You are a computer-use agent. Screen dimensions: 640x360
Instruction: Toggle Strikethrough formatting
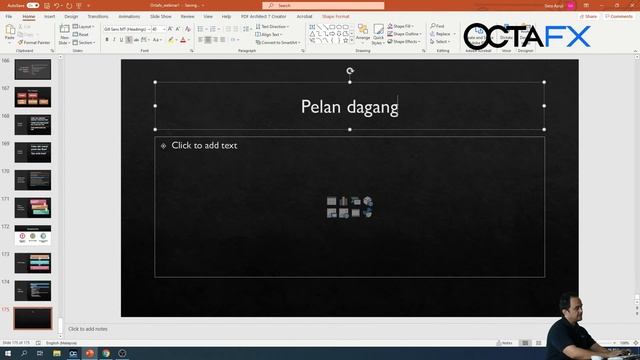[136, 40]
